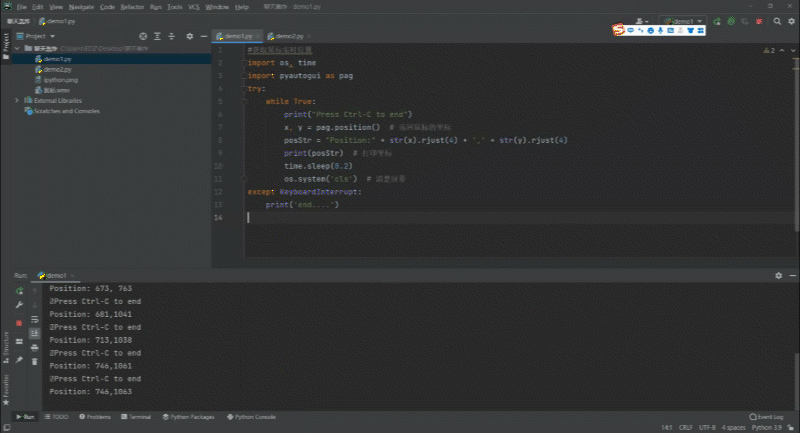Viewport: 800px width, 433px height.
Task: Click the print icon in Run console
Action: coord(35,348)
